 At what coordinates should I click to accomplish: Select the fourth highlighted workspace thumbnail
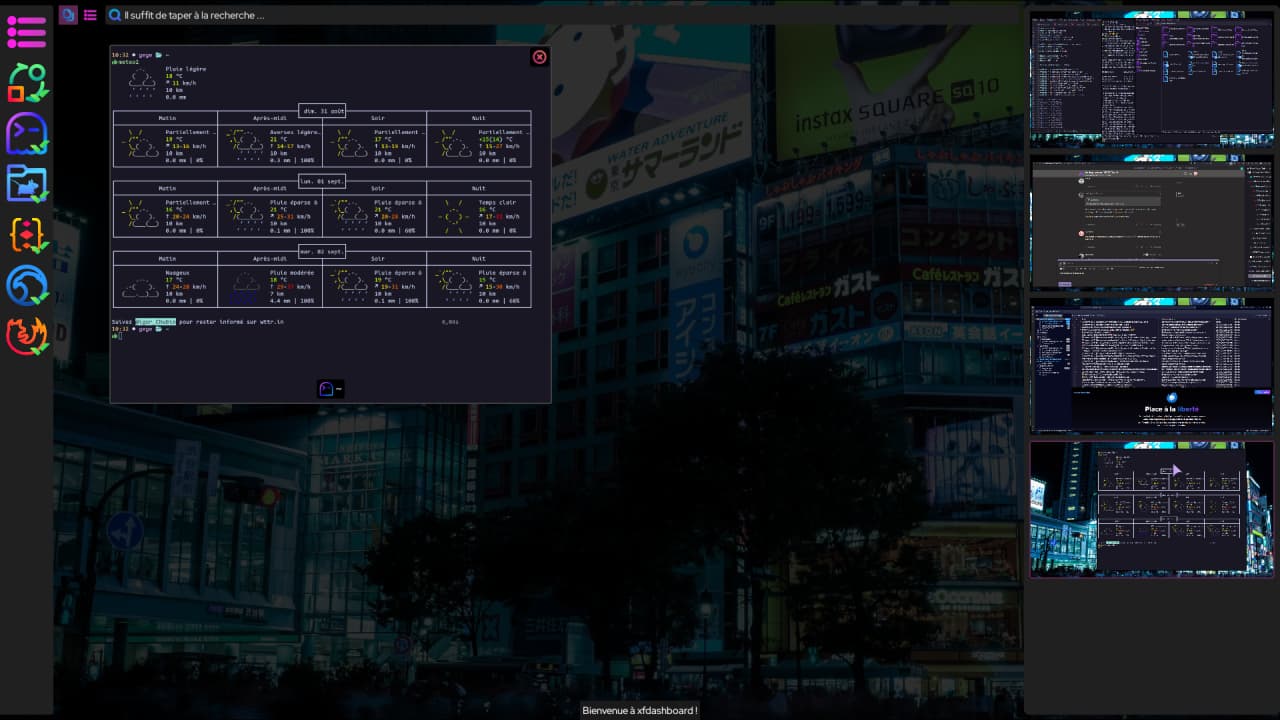[x=1152, y=510]
